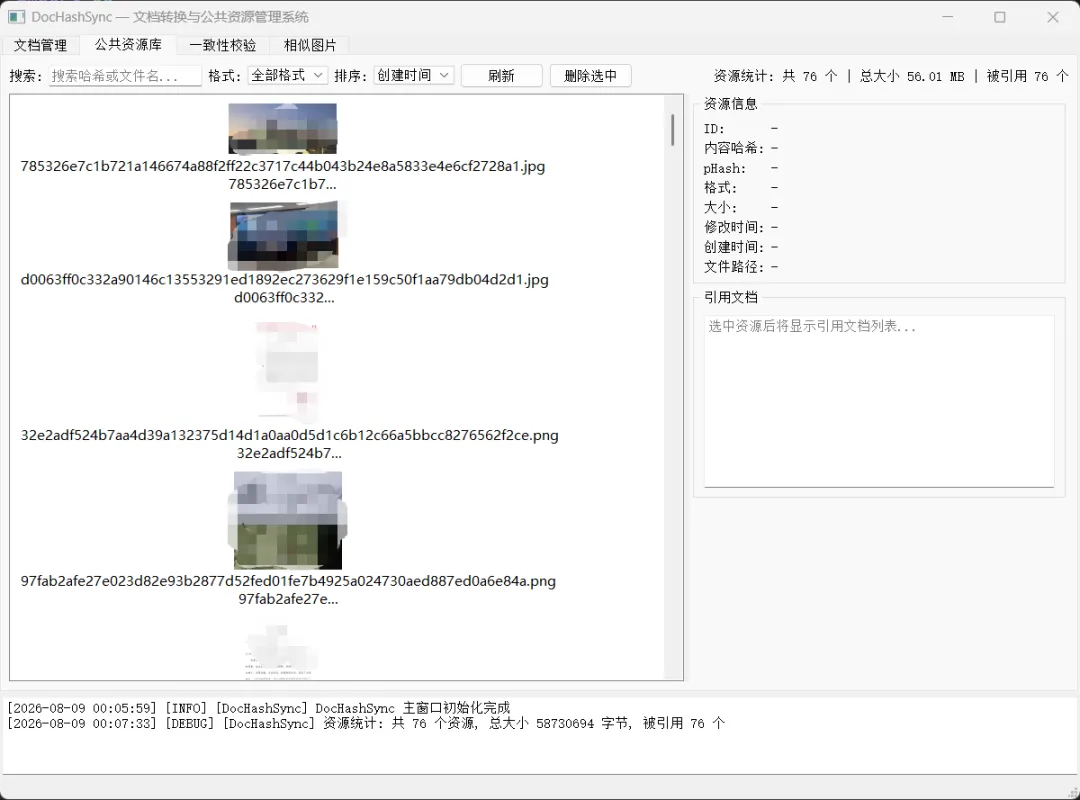Image resolution: width=1080 pixels, height=800 pixels.
Task: Select thumbnail of d0063ff0c332 jpg resource
Action: (284, 235)
